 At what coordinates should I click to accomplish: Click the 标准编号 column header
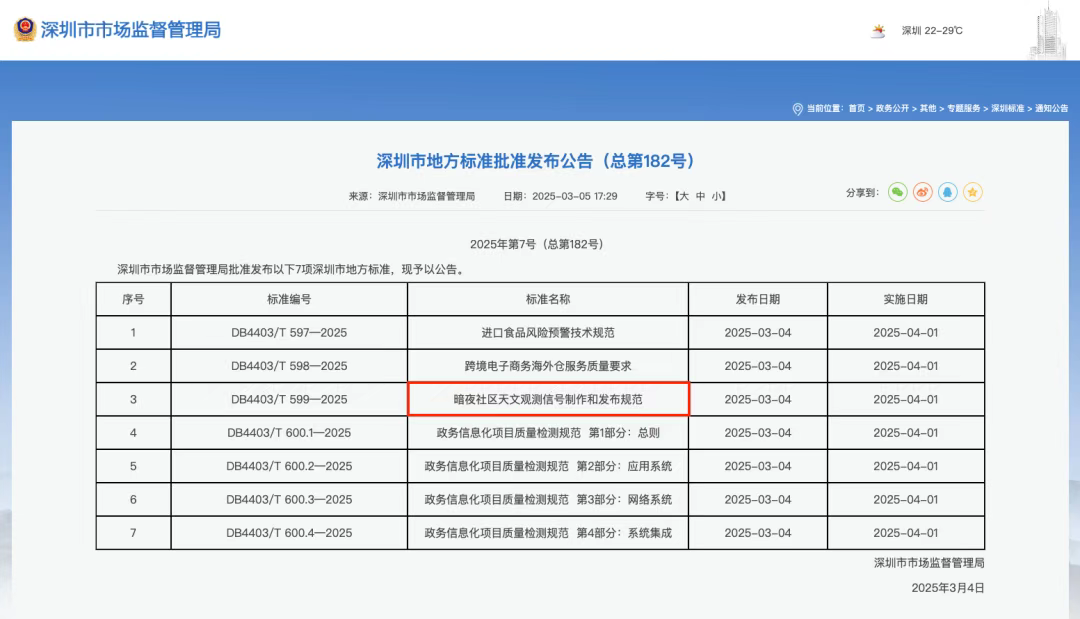click(x=289, y=300)
